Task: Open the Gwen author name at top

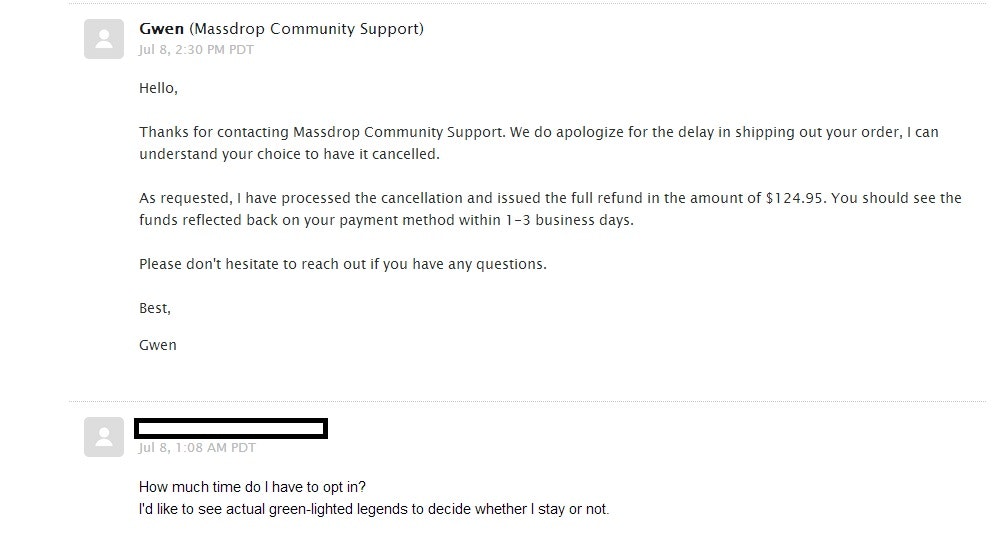Action: click(161, 29)
